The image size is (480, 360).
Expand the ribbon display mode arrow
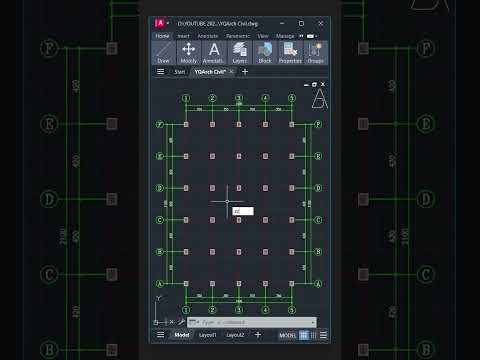(x=316, y=36)
